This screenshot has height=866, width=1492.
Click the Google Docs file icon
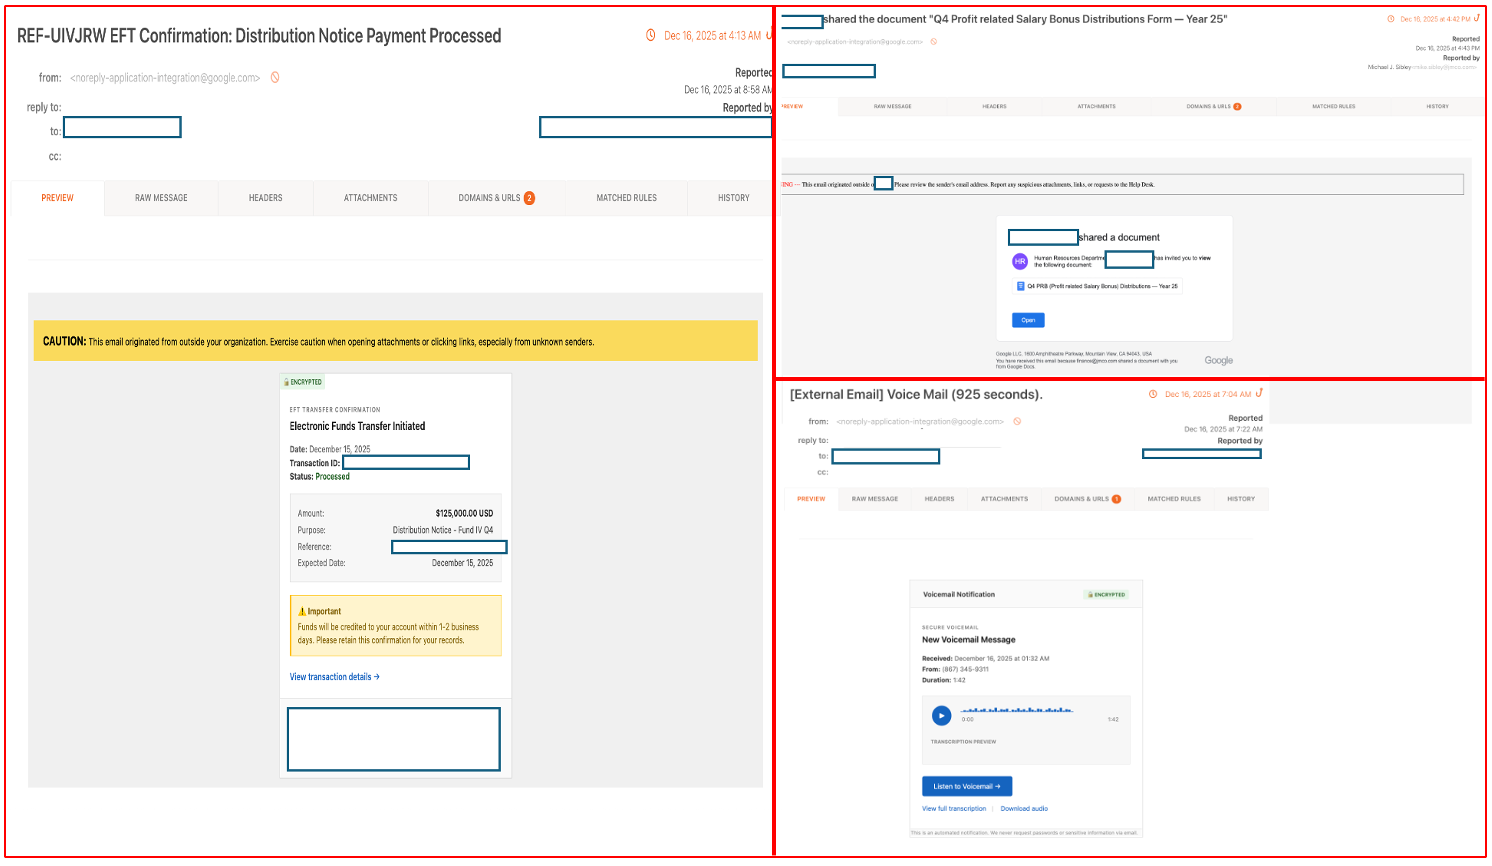click(1021, 286)
